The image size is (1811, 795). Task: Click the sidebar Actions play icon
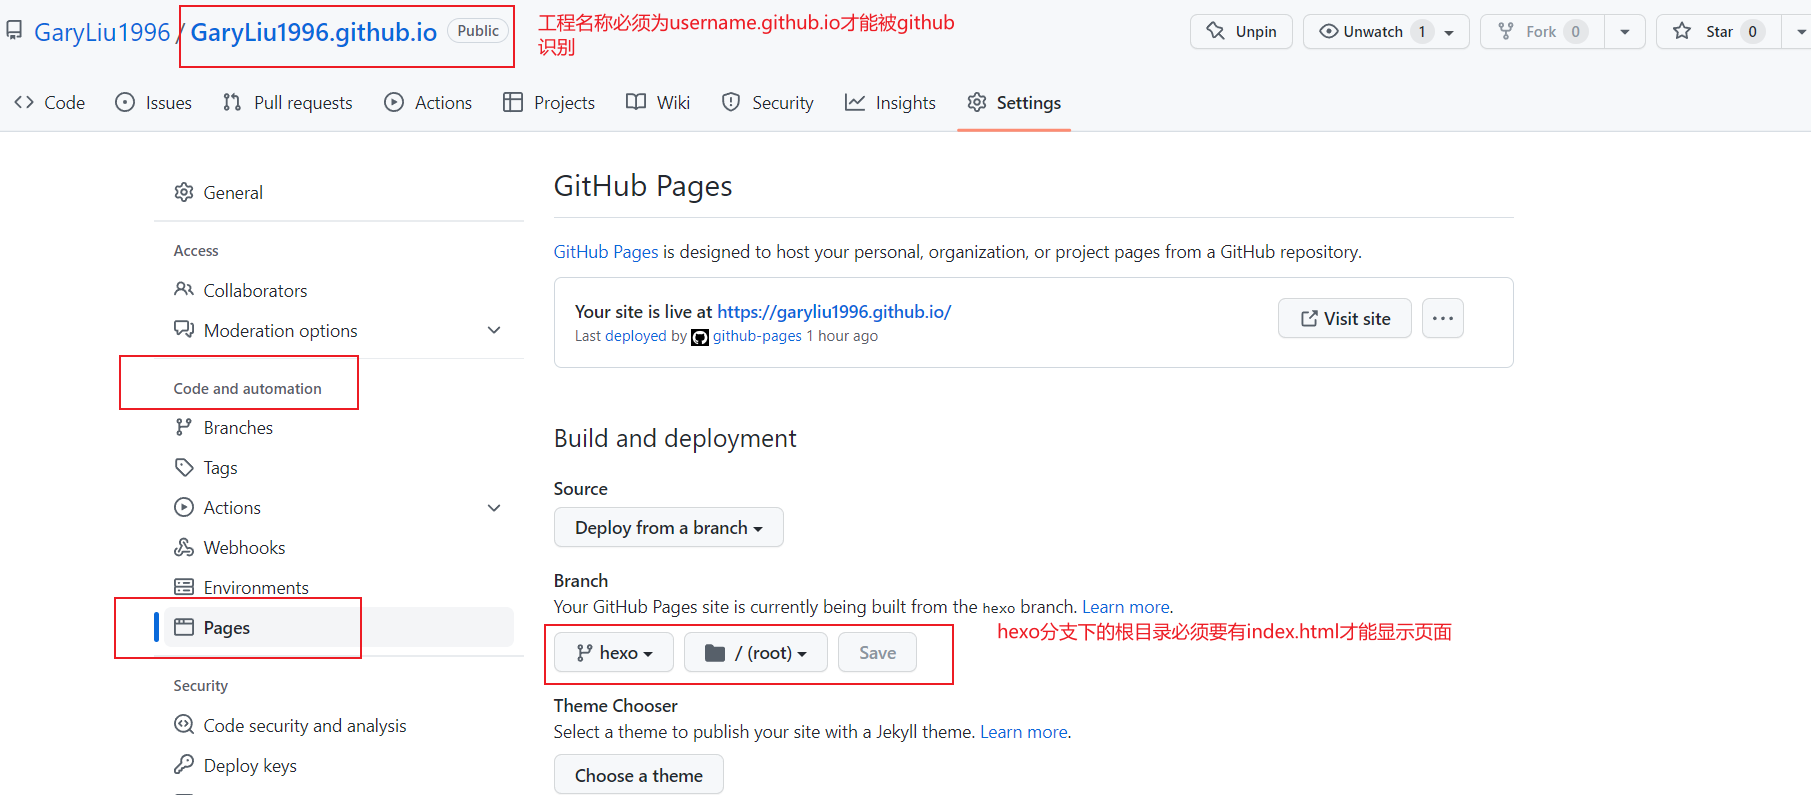(184, 507)
